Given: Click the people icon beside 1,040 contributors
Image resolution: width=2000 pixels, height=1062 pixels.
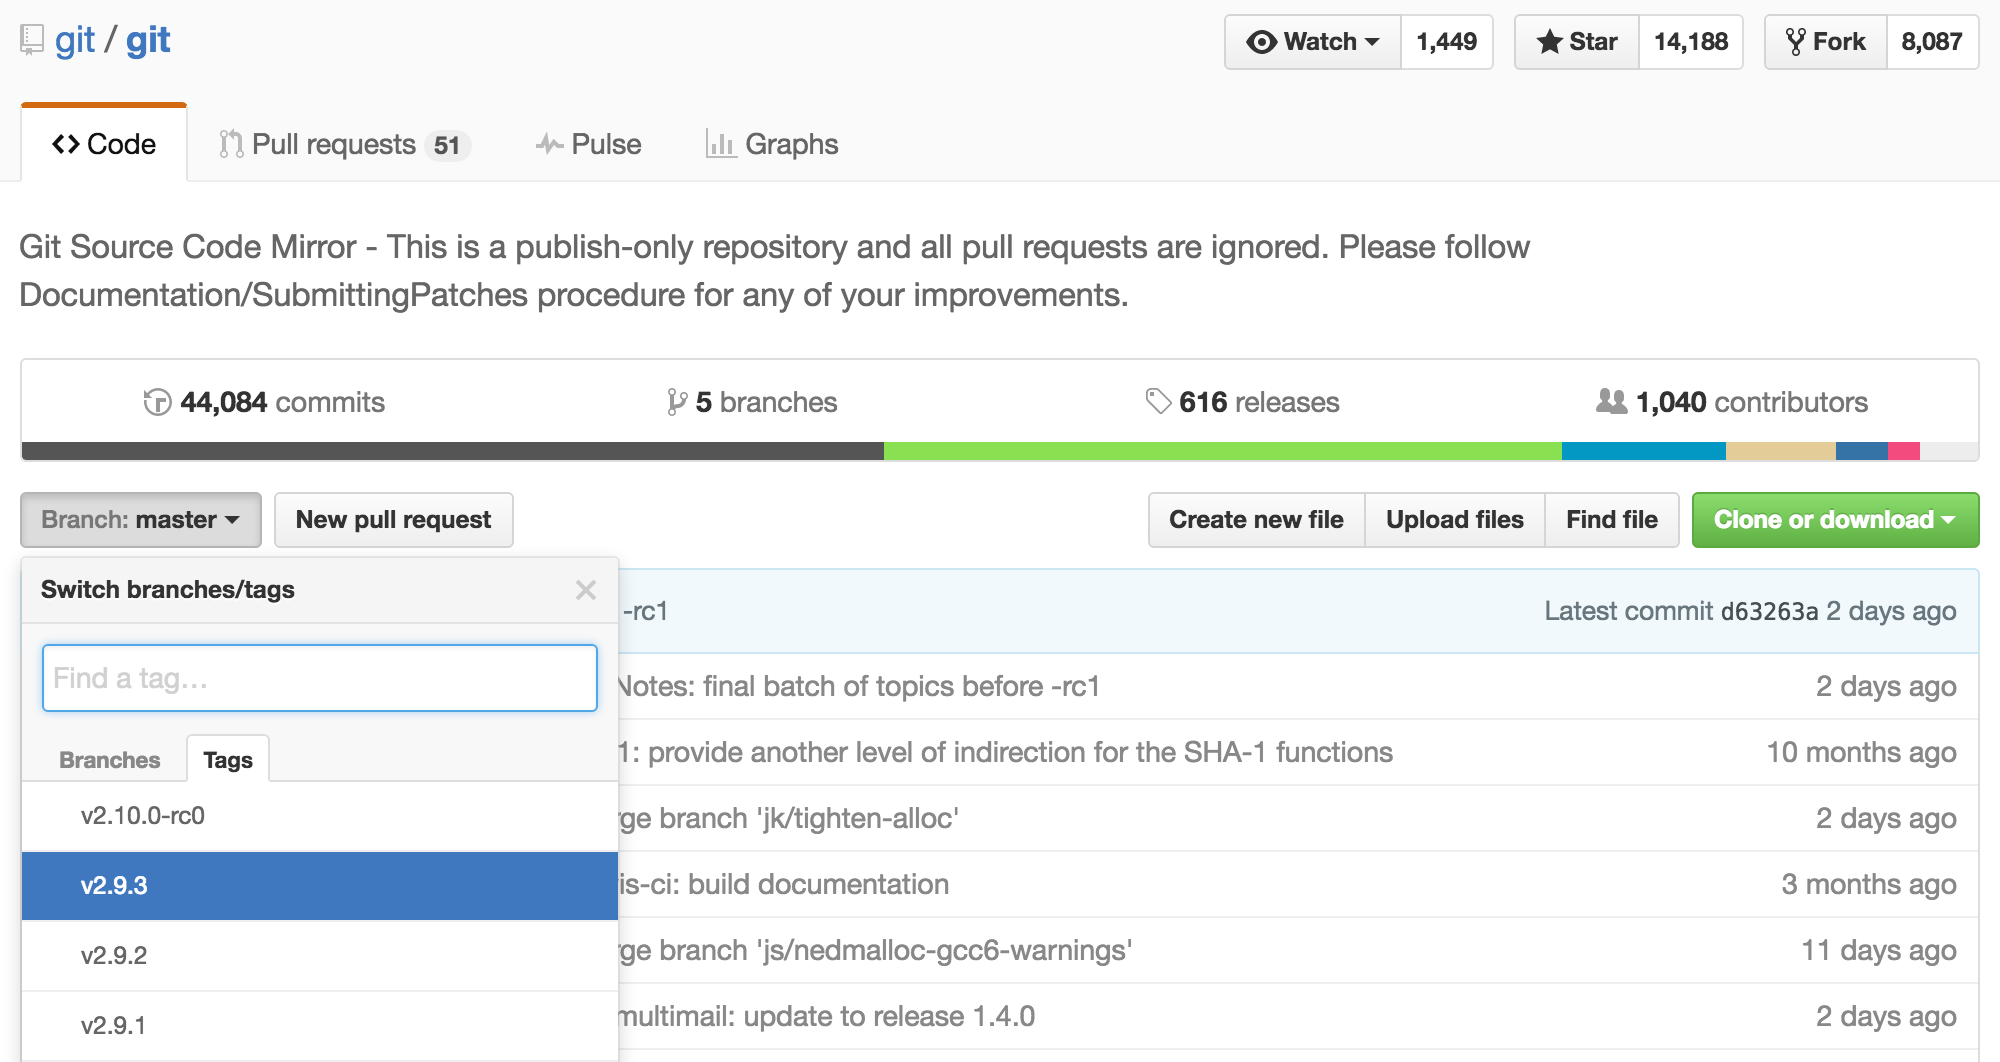Looking at the screenshot, I should click(1612, 402).
